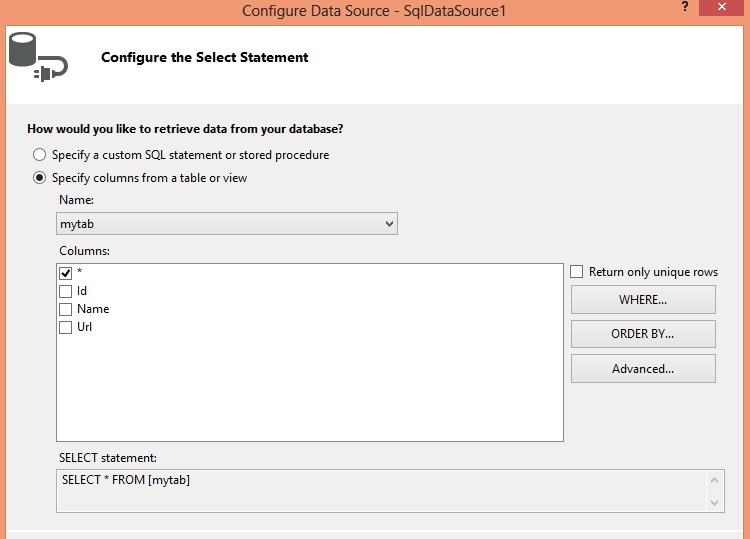Check the Id column checkbox
This screenshot has height=539, width=750.
pyautogui.click(x=66, y=291)
